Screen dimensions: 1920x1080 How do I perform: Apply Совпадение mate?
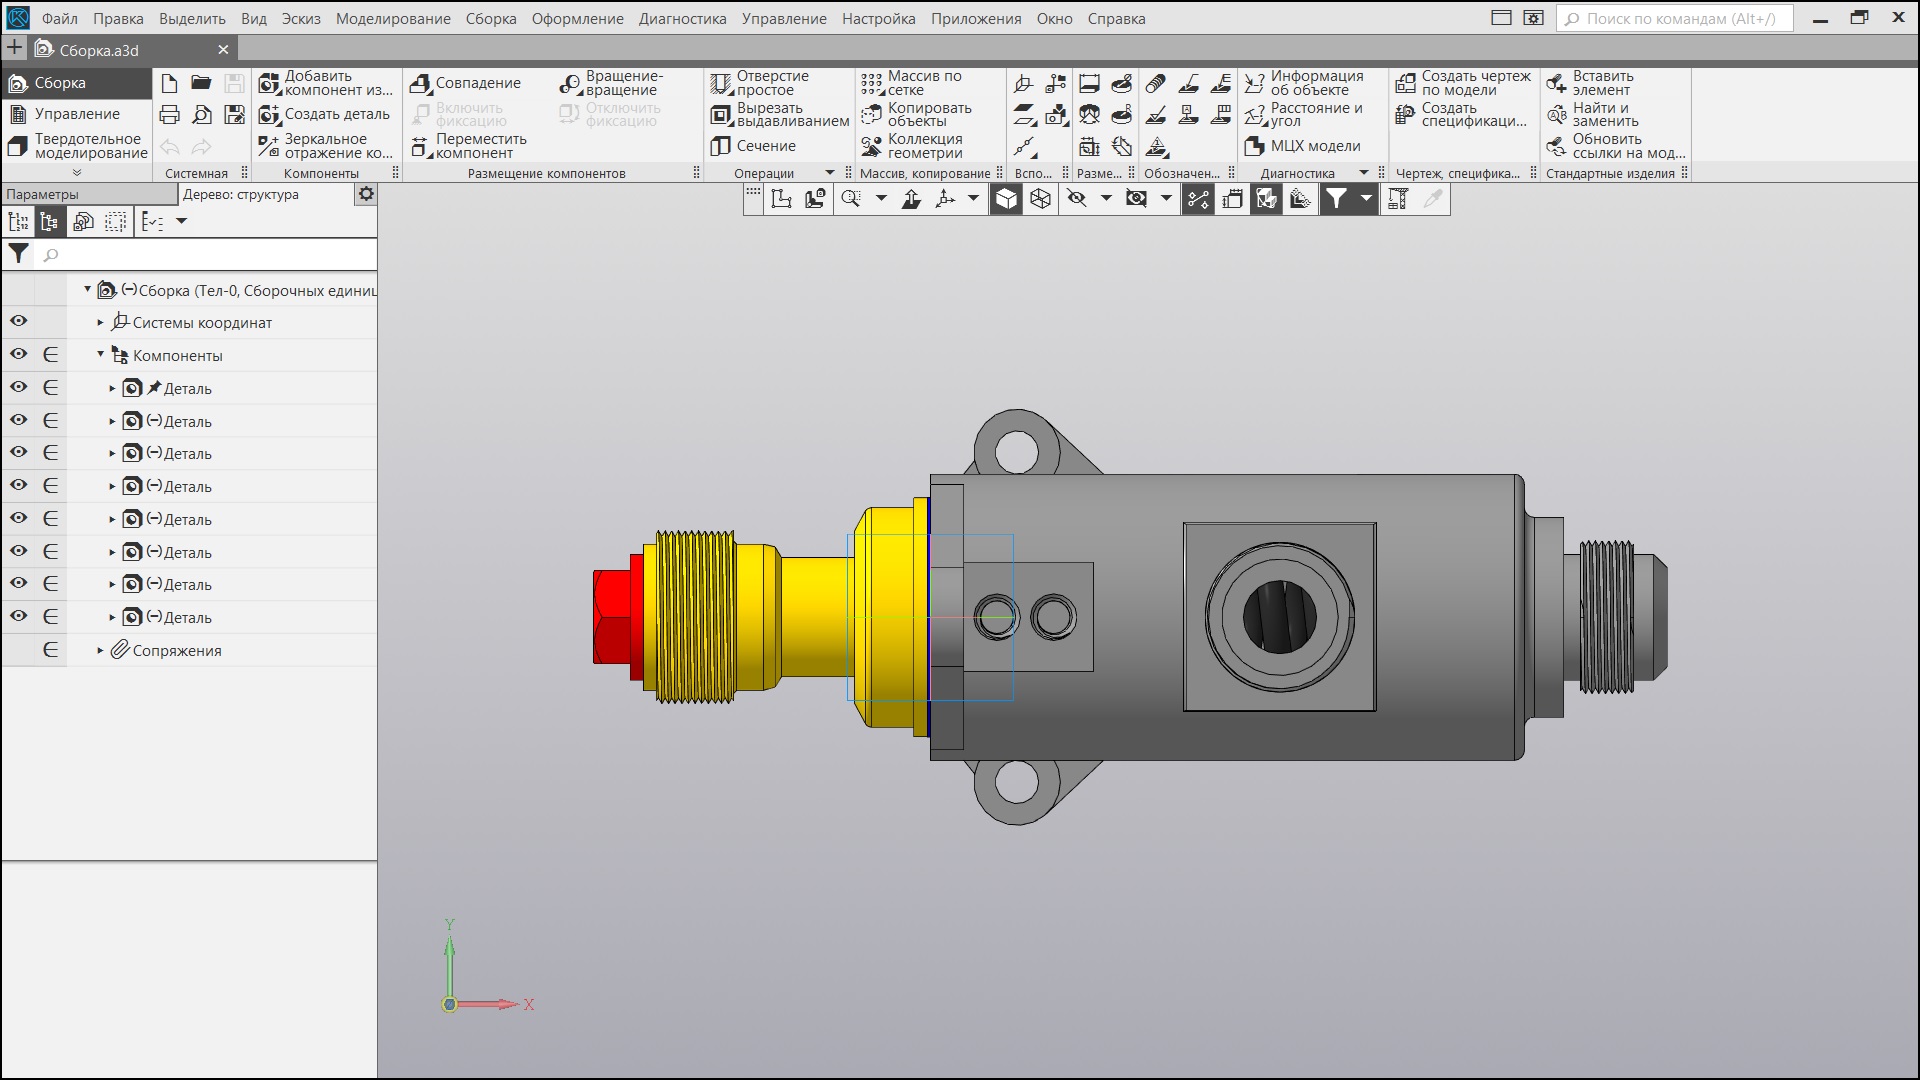click(x=466, y=83)
